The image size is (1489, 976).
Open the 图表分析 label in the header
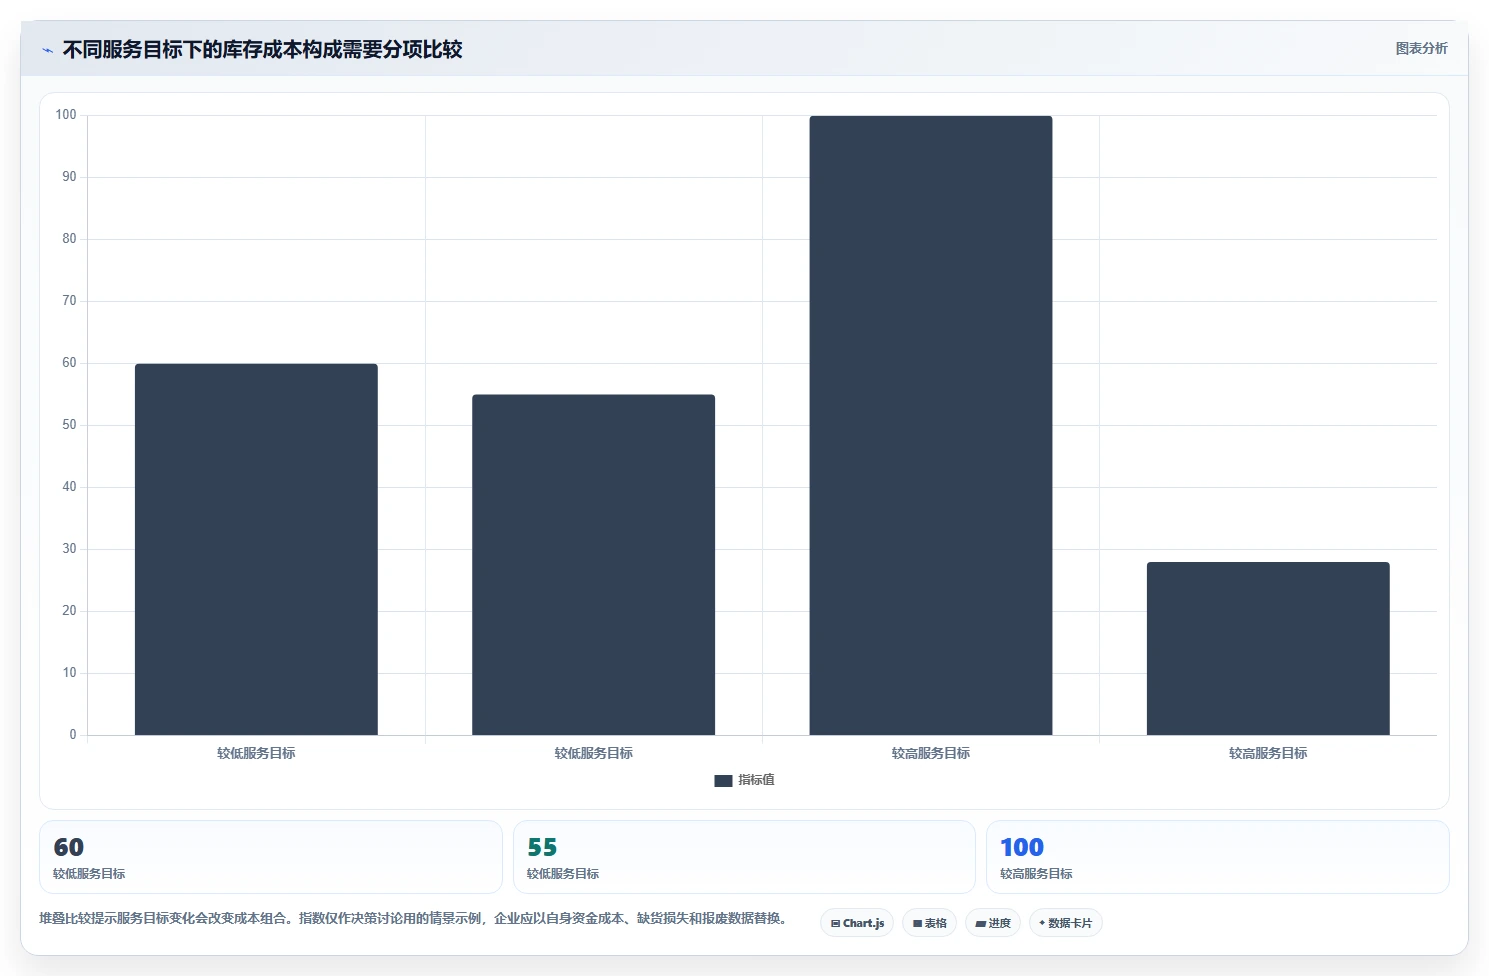[1421, 48]
